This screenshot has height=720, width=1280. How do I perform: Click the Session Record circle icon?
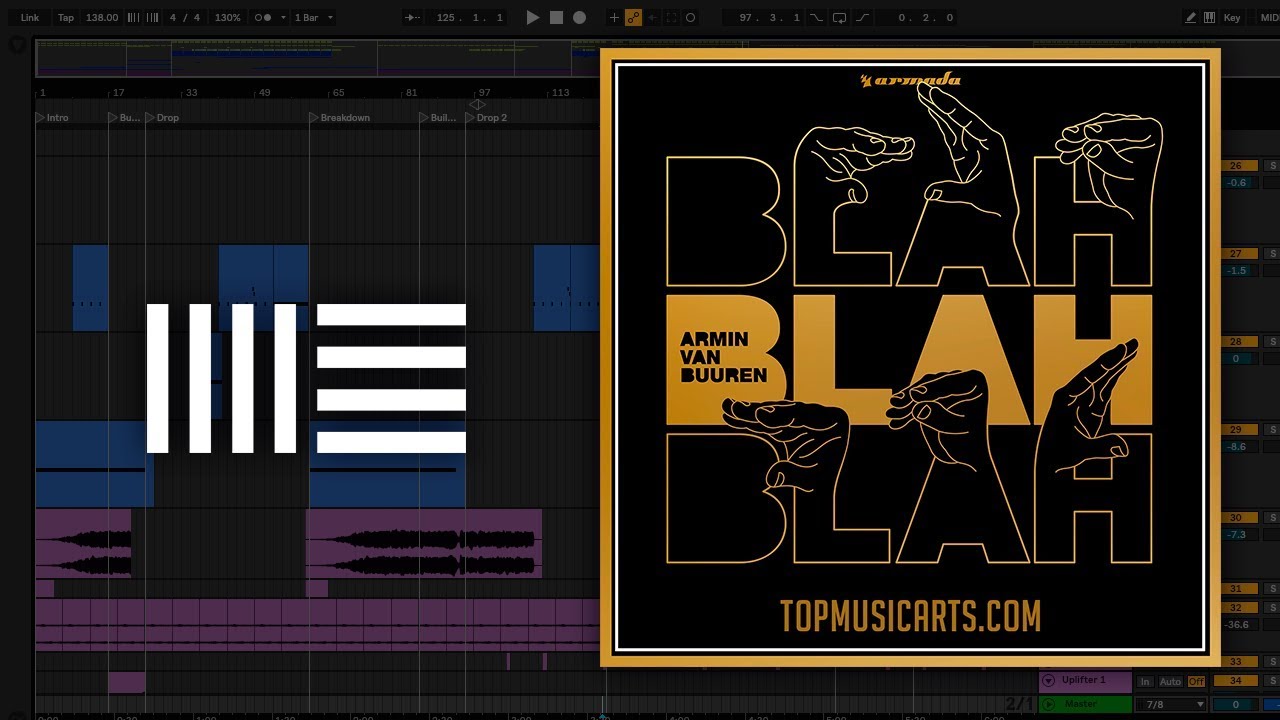point(690,18)
